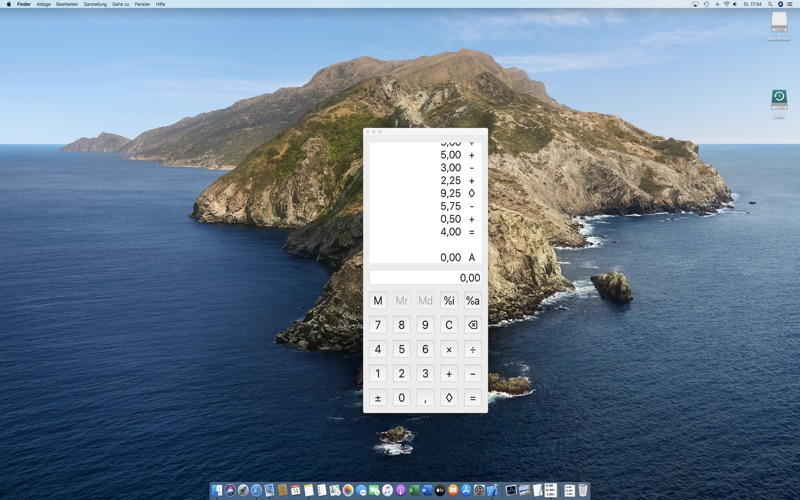800x500 pixels.
Task: Click digit 9 on the calculator
Action: [x=425, y=325]
